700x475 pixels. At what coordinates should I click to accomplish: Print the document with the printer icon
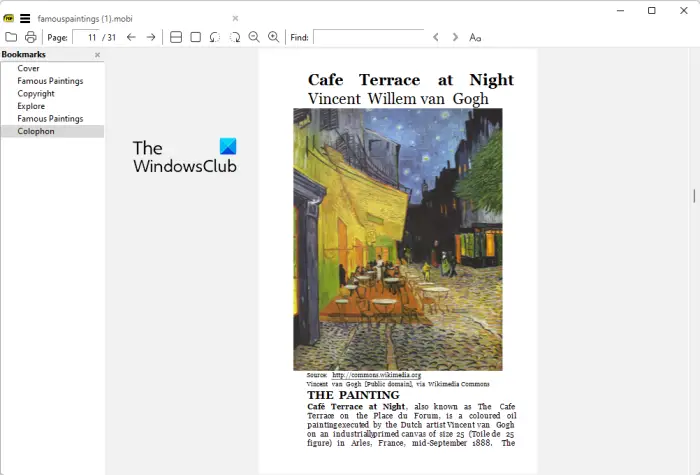[30, 37]
